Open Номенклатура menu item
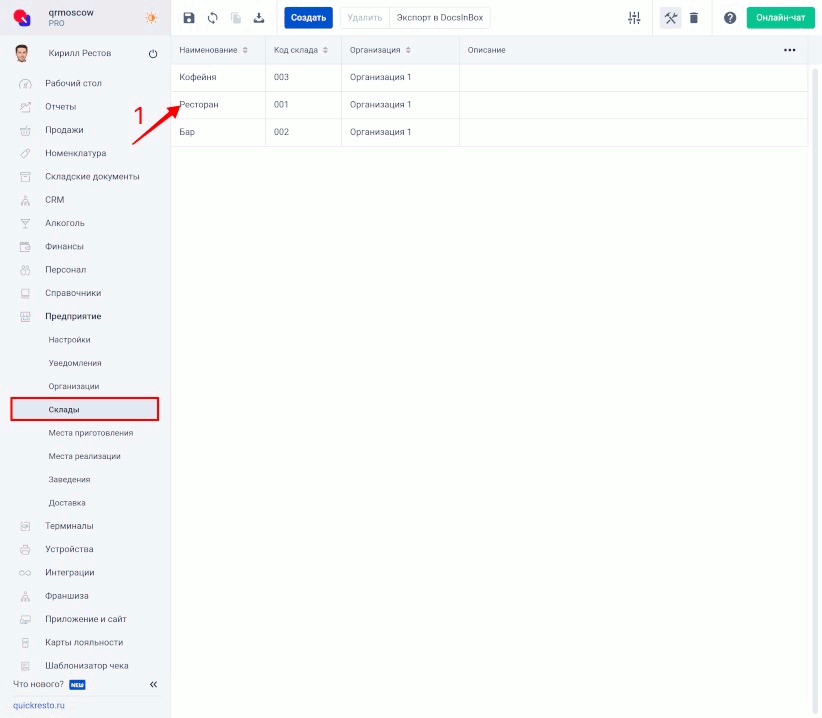This screenshot has height=718, width=822. pos(75,153)
